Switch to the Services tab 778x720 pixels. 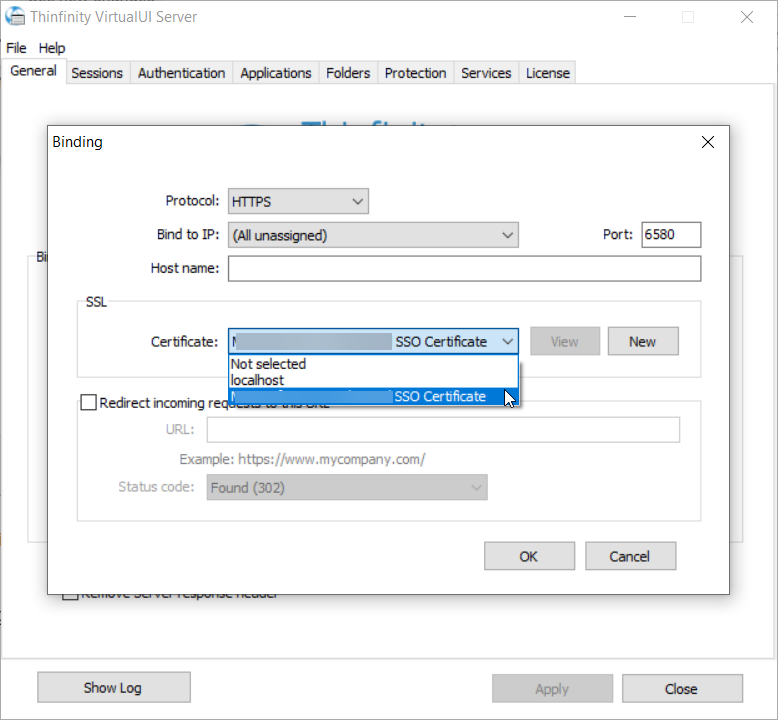click(486, 73)
